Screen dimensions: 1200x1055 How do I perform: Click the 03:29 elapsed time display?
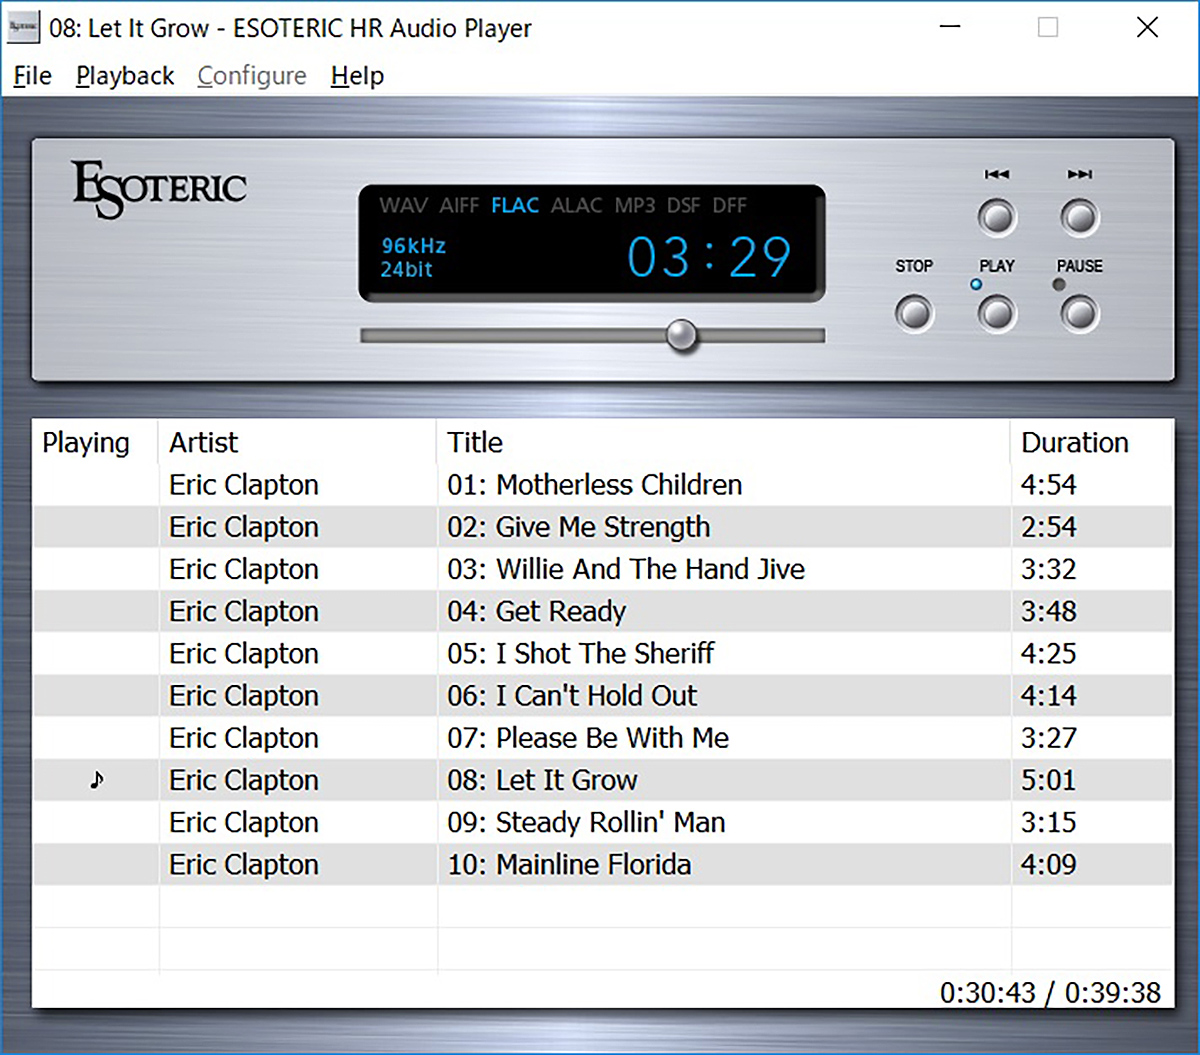[709, 257]
